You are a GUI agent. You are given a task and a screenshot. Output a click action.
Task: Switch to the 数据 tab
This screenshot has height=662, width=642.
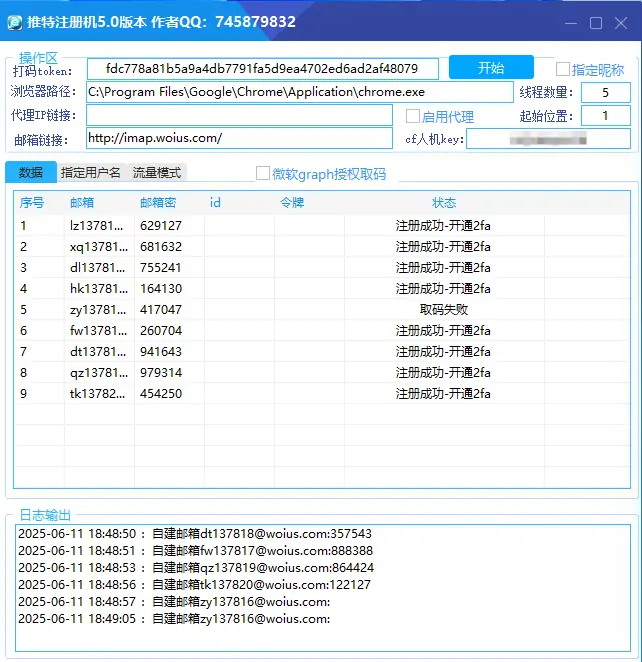pyautogui.click(x=31, y=172)
